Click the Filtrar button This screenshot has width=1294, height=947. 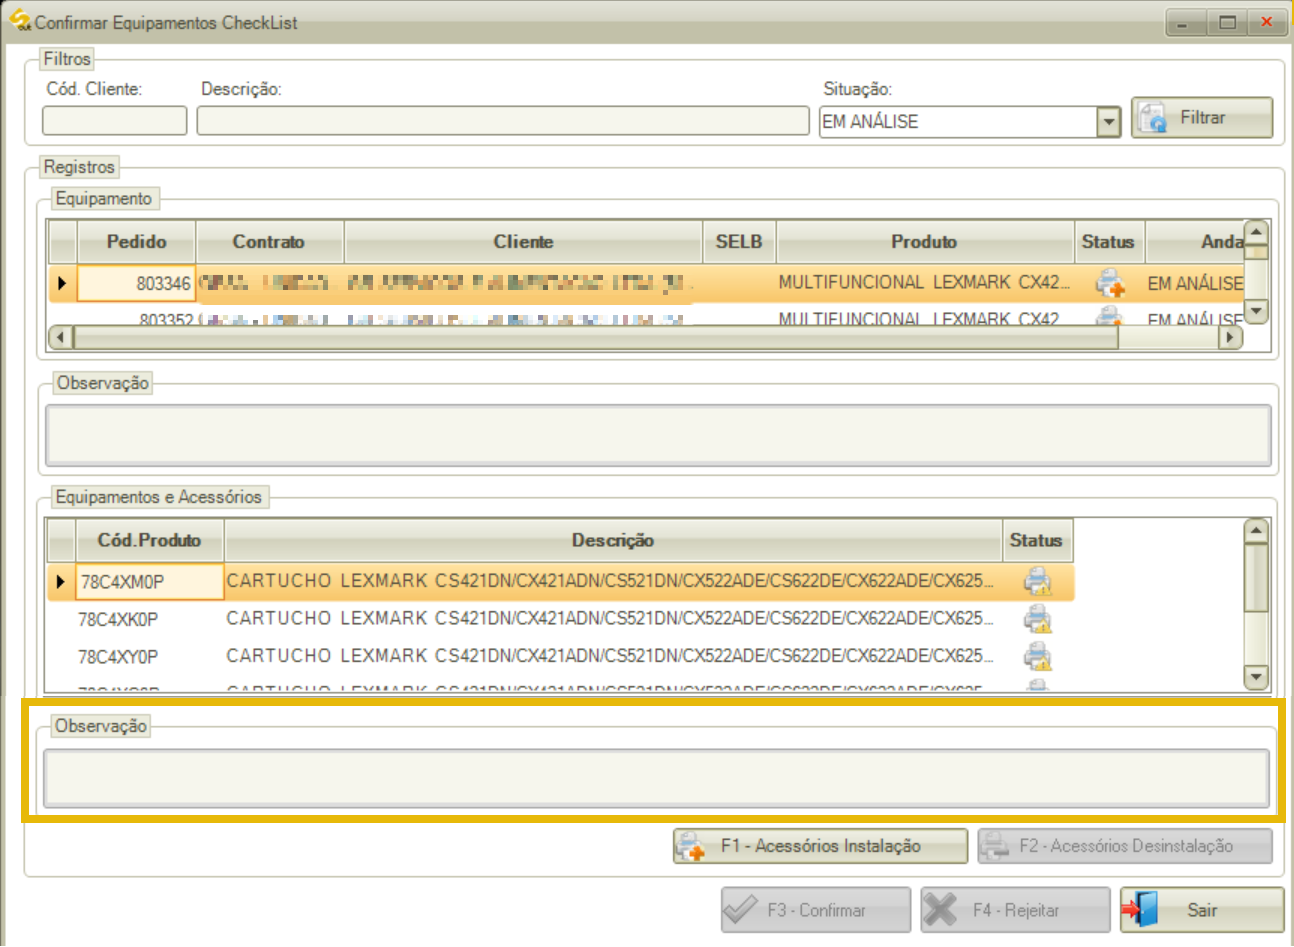click(1202, 118)
